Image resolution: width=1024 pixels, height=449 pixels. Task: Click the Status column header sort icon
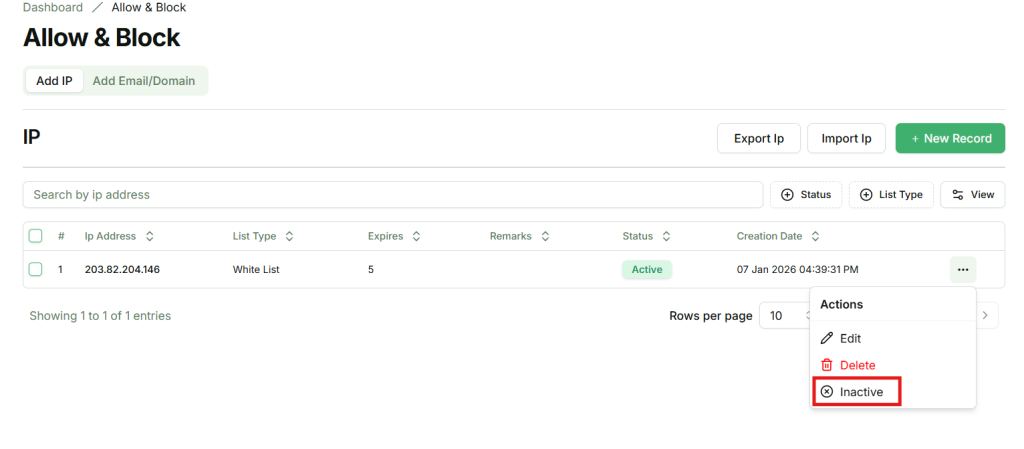click(x=666, y=237)
